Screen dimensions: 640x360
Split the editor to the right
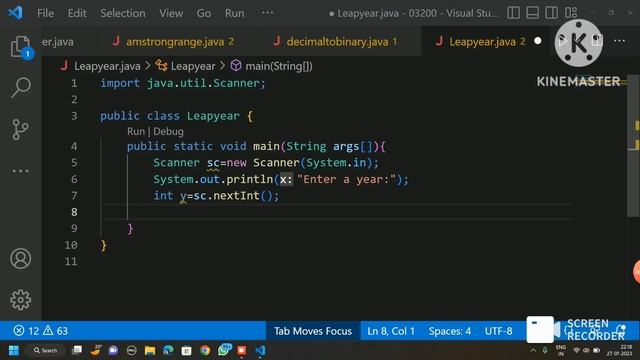tap(597, 41)
